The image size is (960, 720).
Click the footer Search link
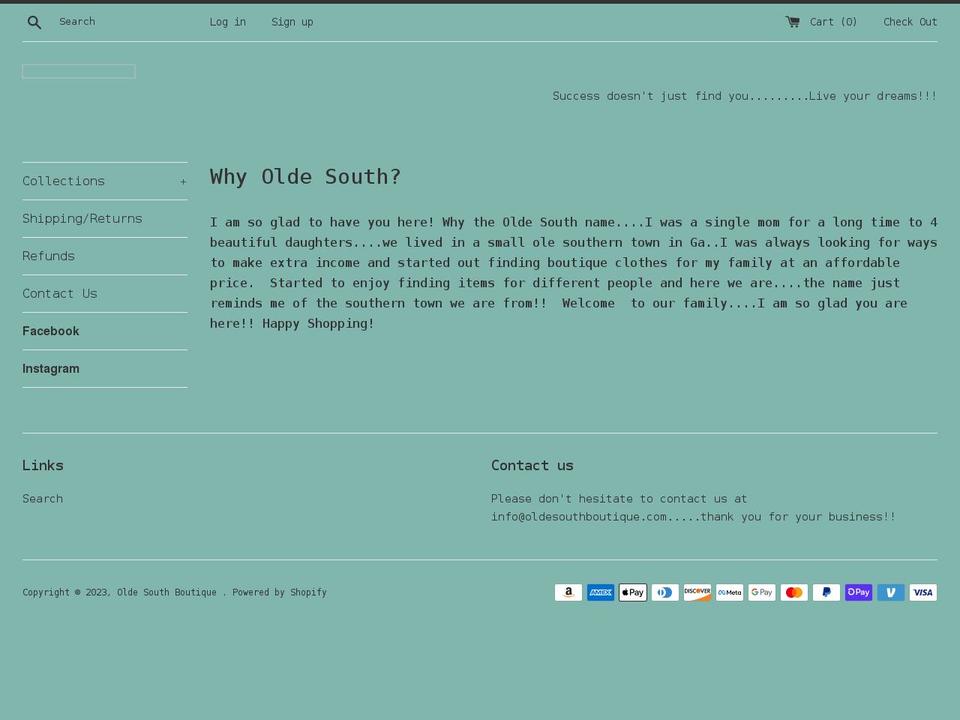click(43, 498)
